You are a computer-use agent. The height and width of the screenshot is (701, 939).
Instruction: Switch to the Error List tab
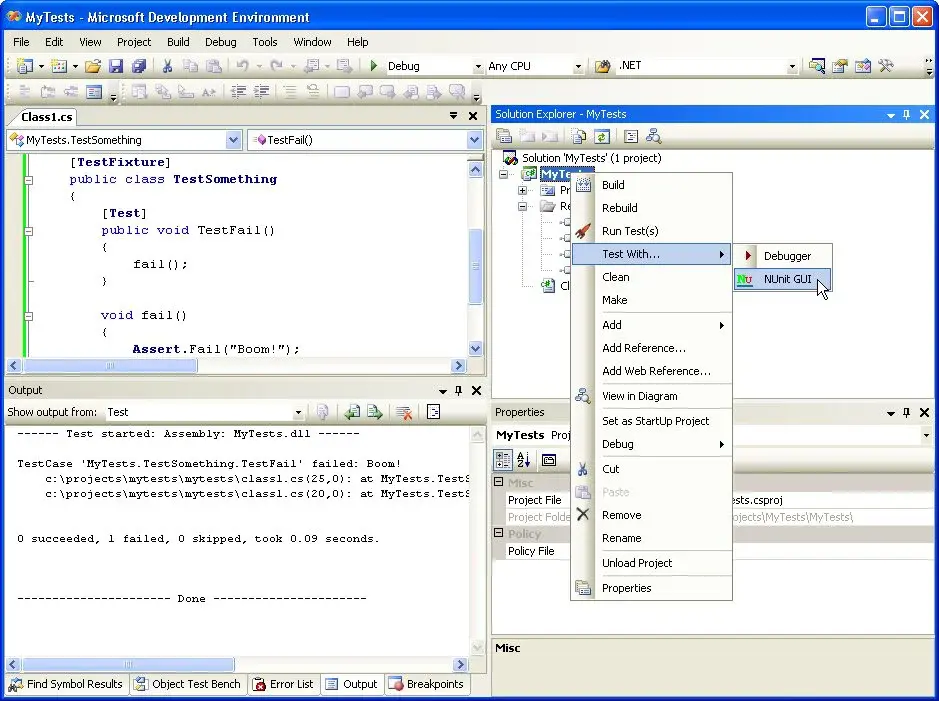[283, 684]
